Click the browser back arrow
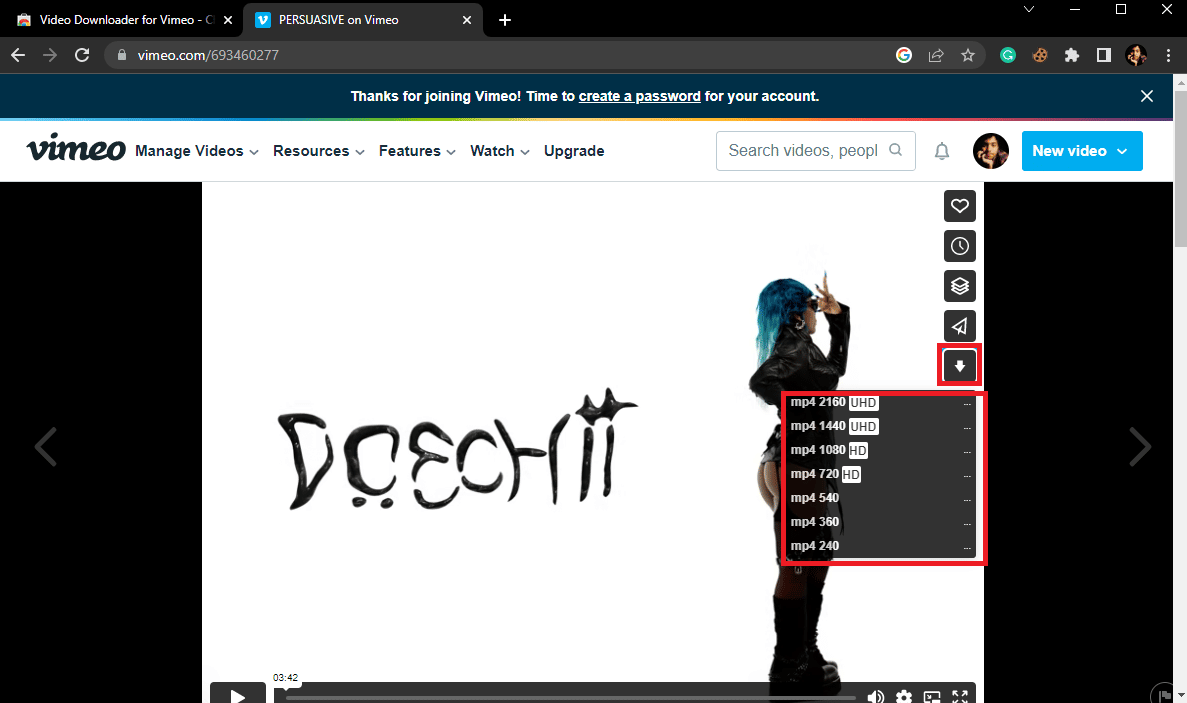Viewport: 1187px width, 703px height. (x=18, y=55)
